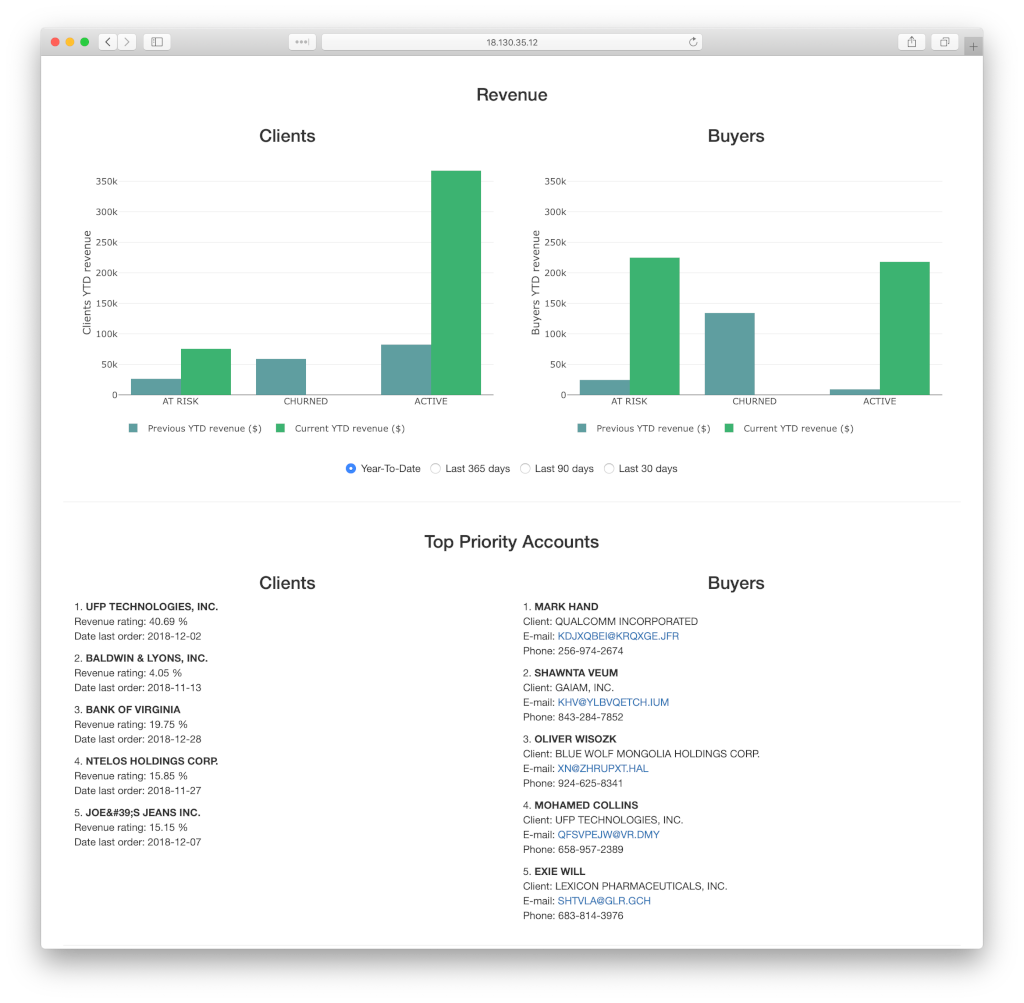Add a new tab with plus icon
This screenshot has width=1024, height=1003.
973,46
